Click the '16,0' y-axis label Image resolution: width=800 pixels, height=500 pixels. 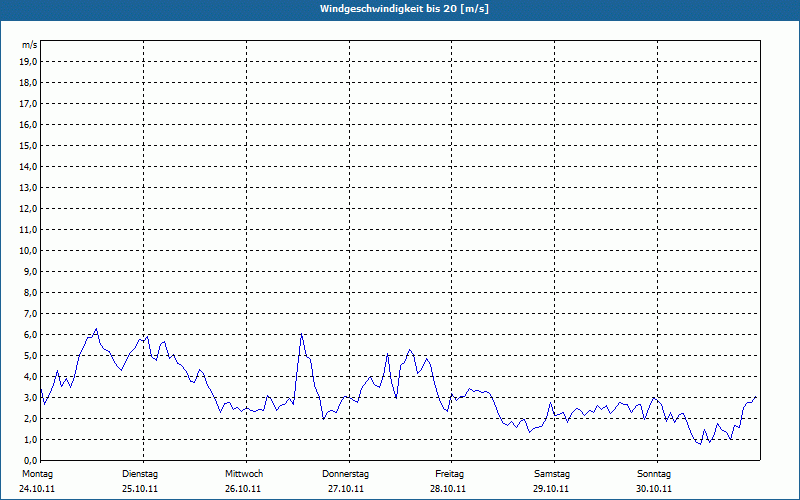(x=28, y=124)
